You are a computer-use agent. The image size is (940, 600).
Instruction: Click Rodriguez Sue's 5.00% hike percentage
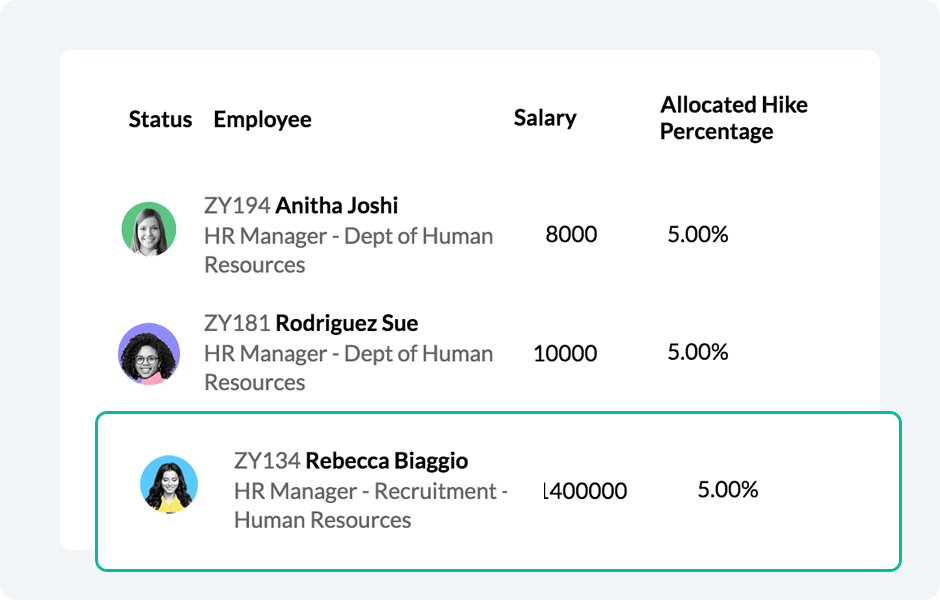point(698,352)
